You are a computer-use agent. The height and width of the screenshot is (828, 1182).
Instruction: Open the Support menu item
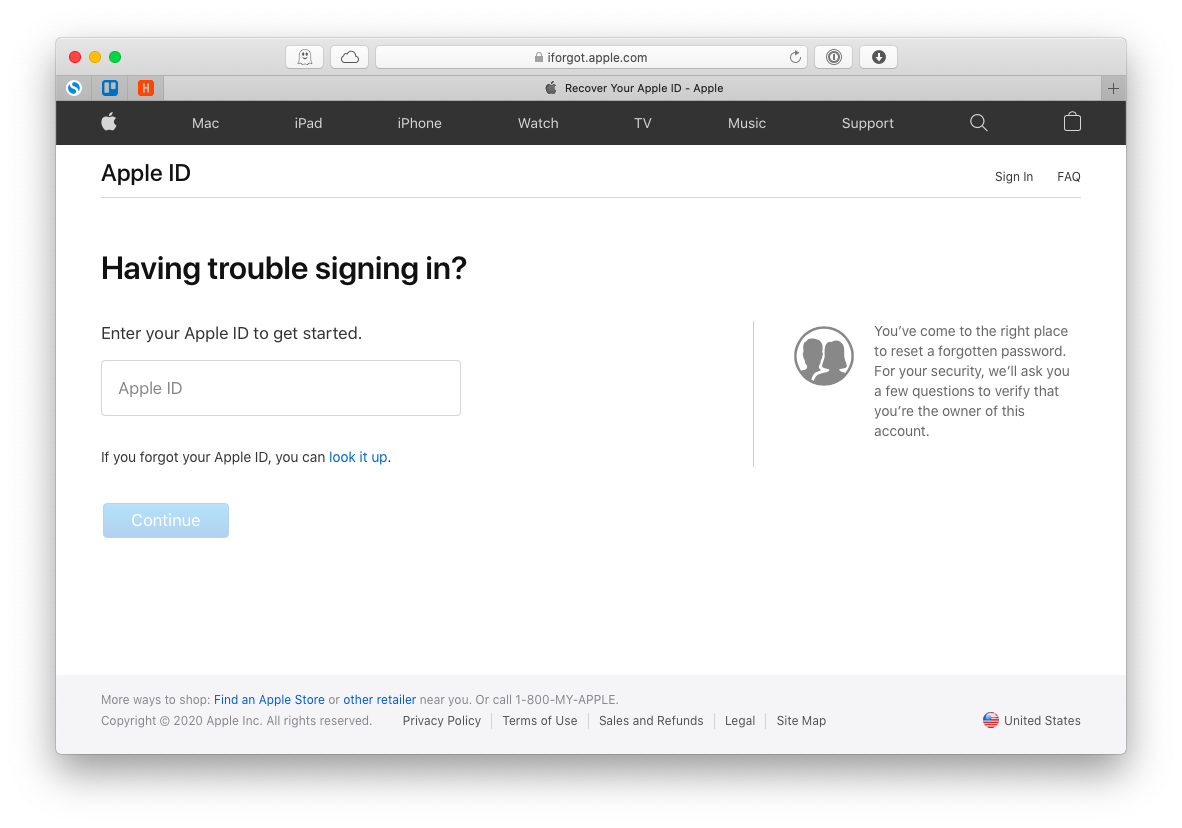[867, 123]
